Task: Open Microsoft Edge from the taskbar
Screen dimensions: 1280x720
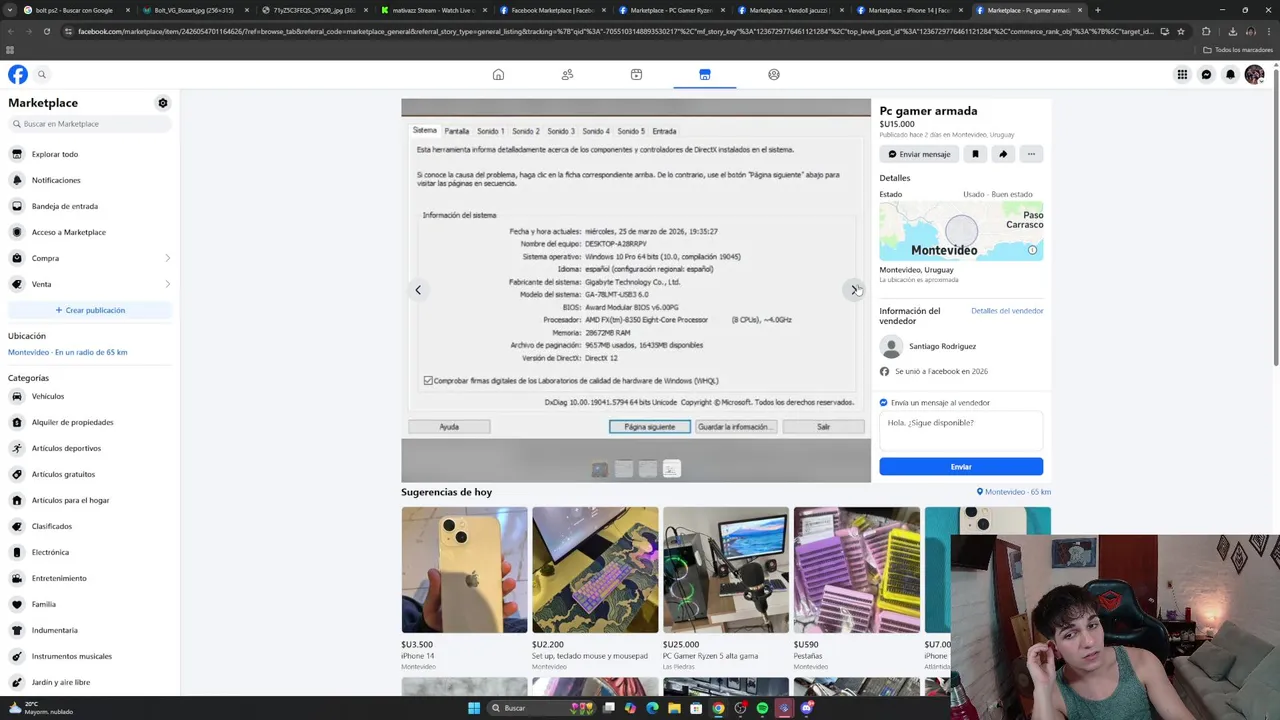Action: click(x=652, y=708)
